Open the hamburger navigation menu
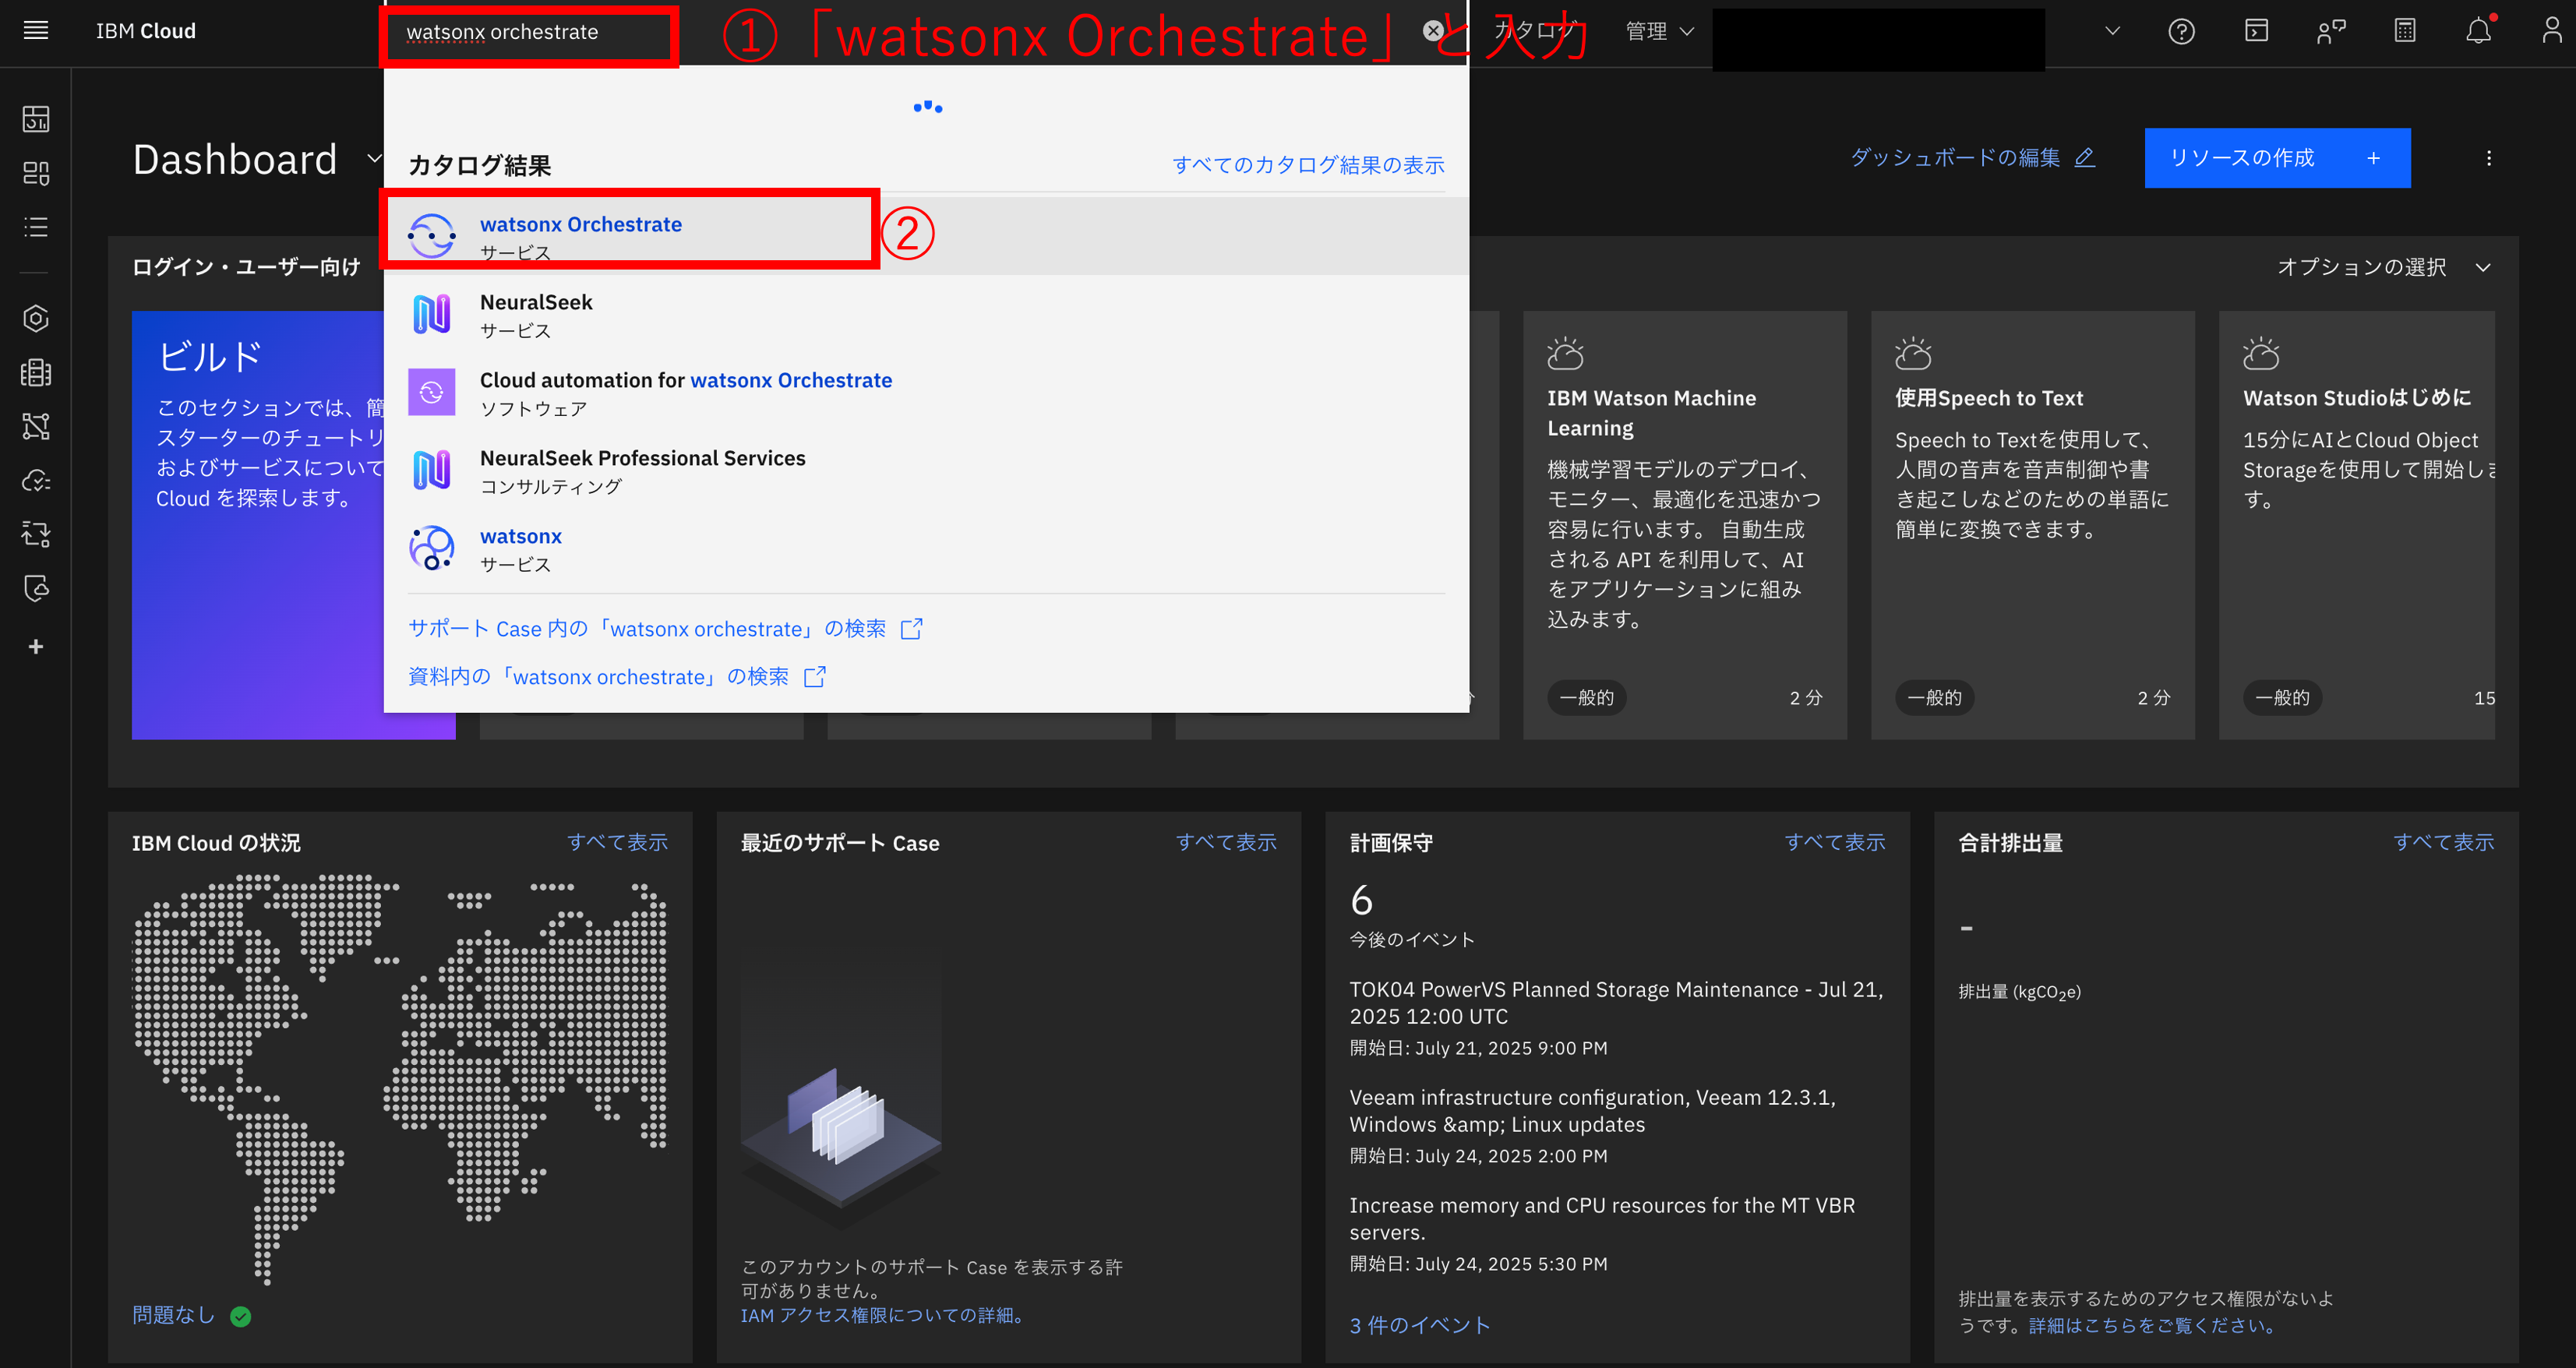 pos(36,31)
